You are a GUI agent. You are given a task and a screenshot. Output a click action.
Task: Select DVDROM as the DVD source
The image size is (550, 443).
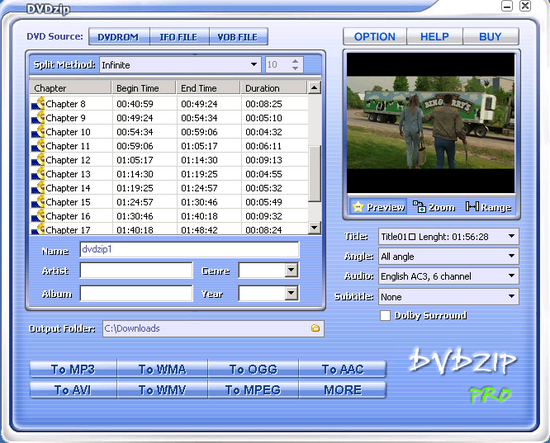pos(119,36)
